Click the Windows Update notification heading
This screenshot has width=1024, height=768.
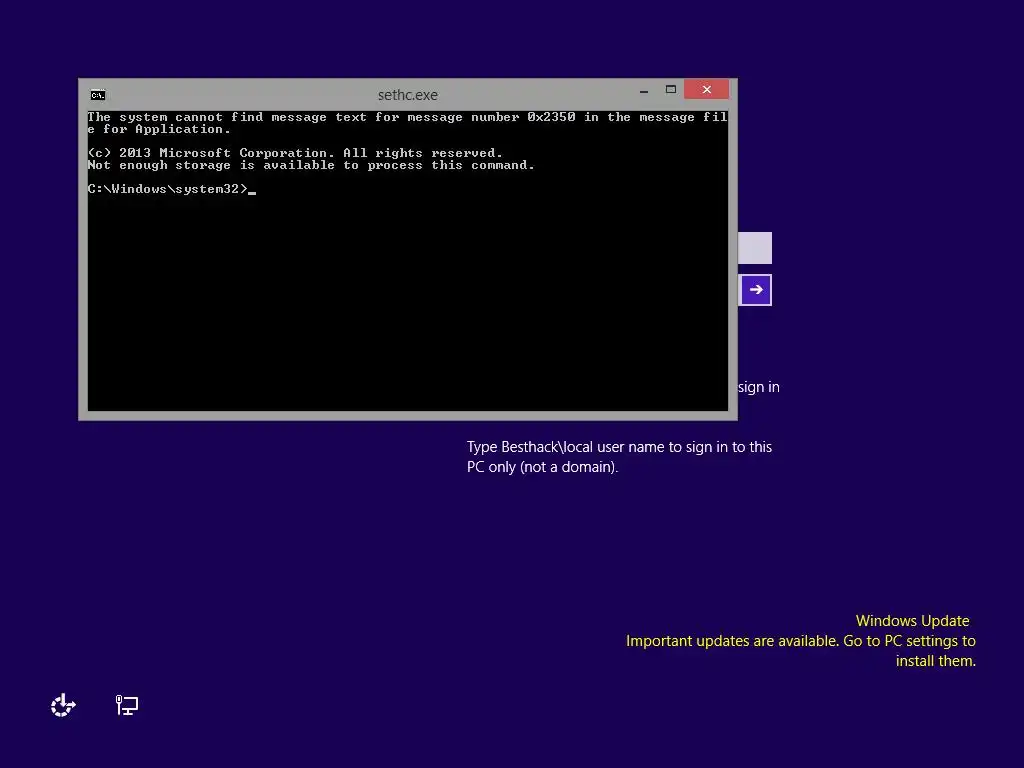coord(912,620)
